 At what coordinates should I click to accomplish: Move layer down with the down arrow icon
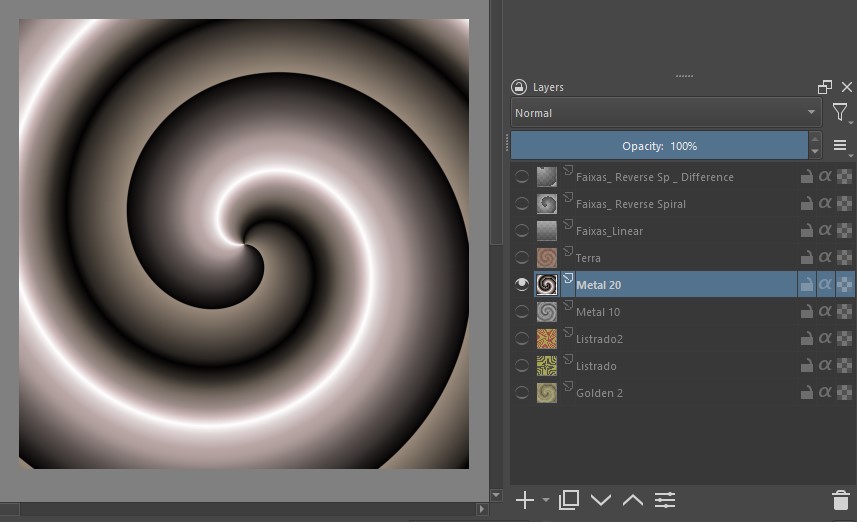(601, 500)
